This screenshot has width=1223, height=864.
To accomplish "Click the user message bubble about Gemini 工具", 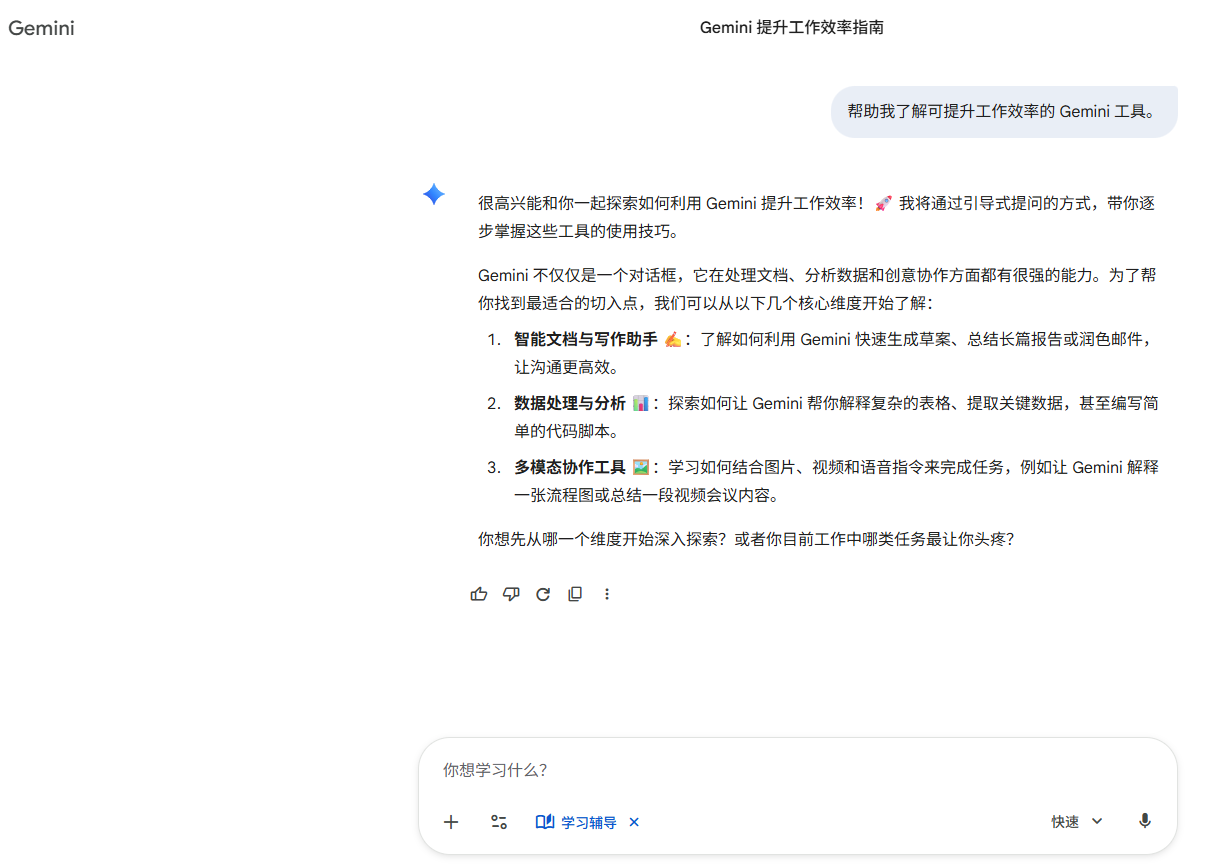I will click(x=1003, y=112).
